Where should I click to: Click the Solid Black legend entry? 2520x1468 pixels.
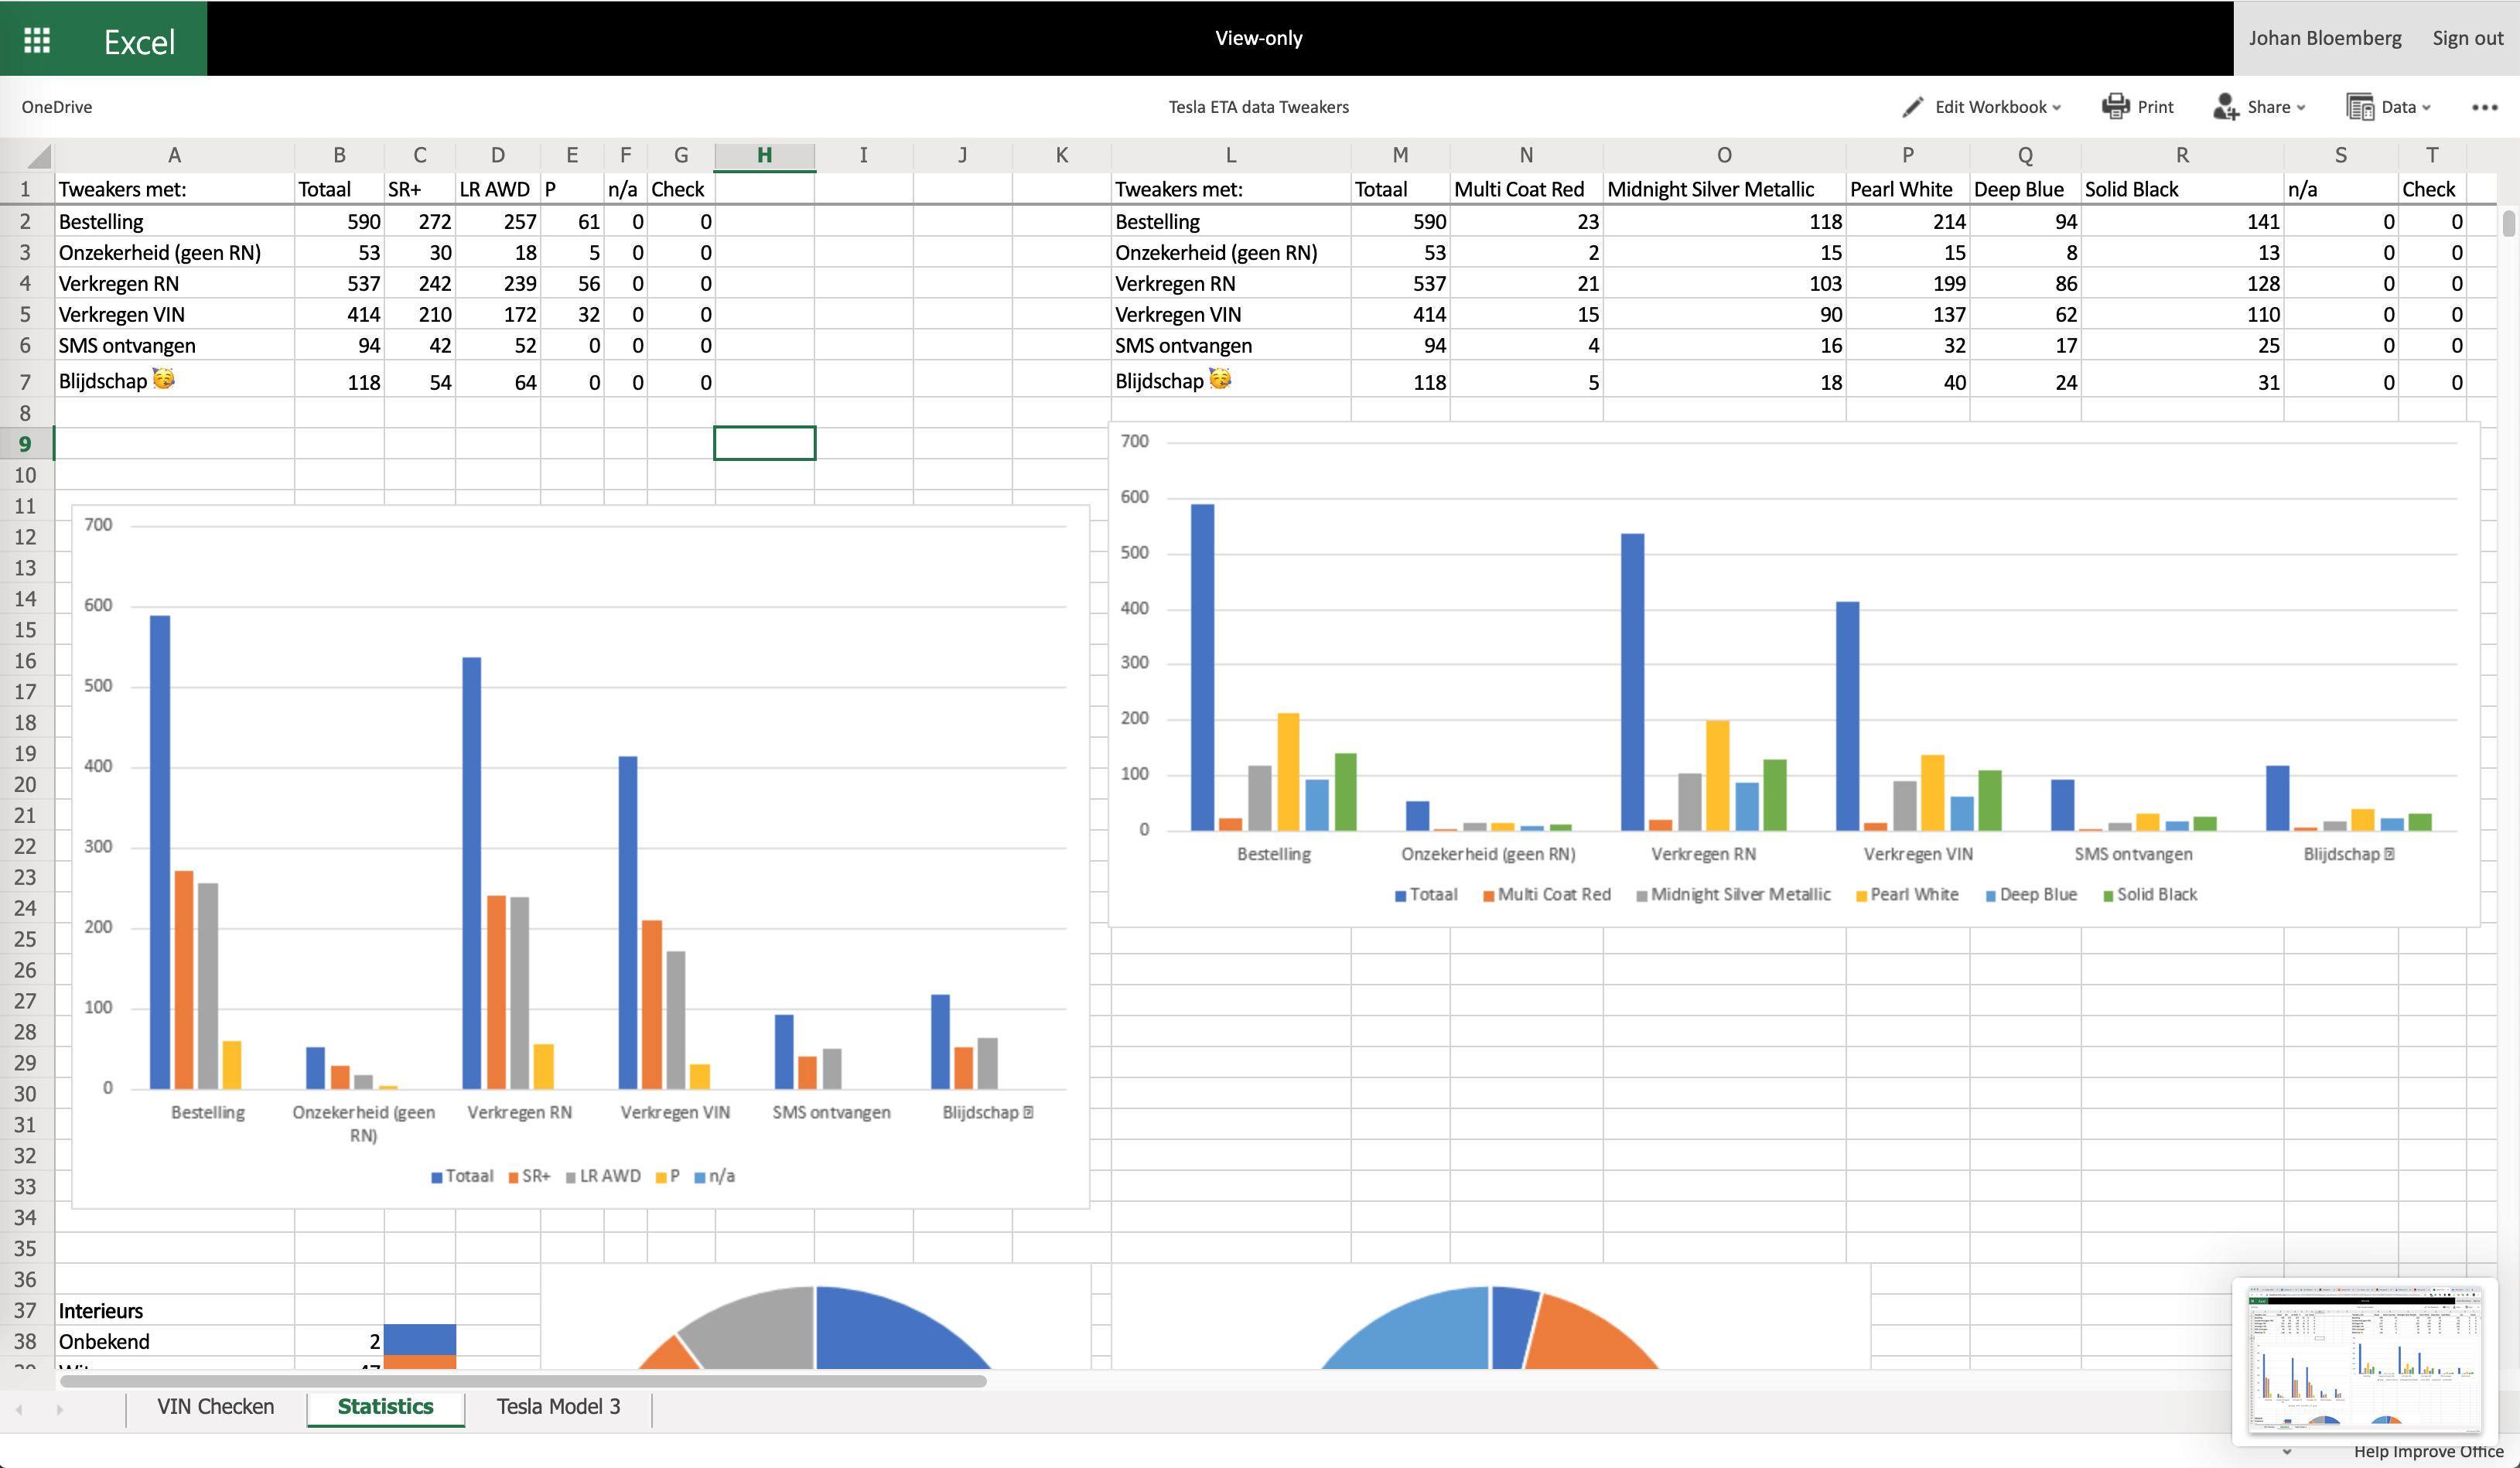[x=2150, y=895]
